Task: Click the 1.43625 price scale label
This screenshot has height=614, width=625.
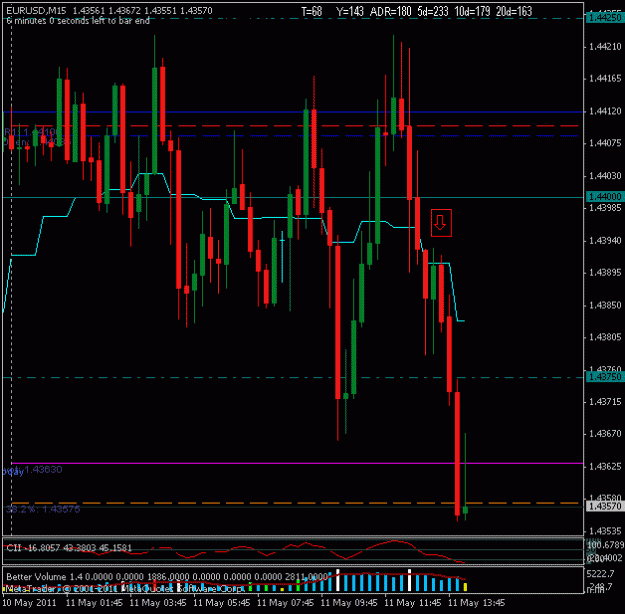Action: coord(605,466)
